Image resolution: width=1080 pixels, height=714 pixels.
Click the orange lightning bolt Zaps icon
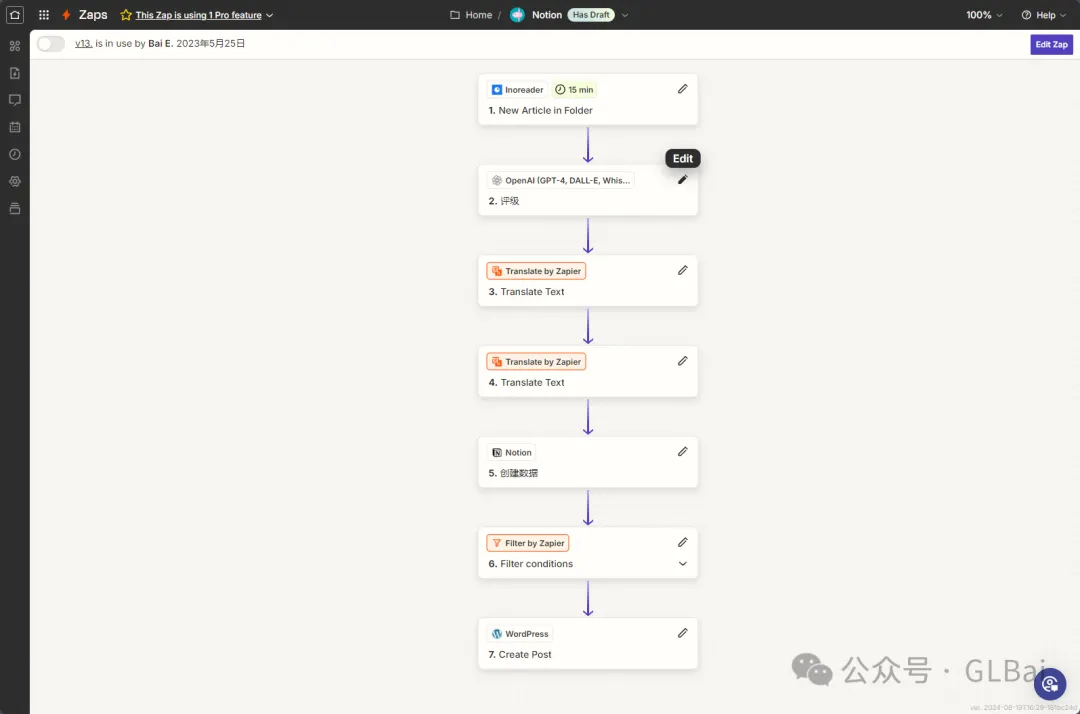(66, 14)
